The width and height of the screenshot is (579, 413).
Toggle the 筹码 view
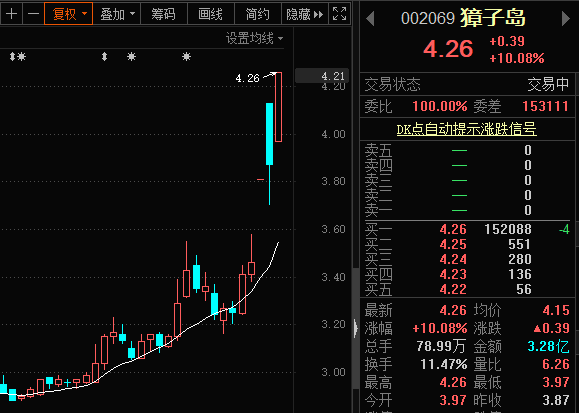tap(164, 14)
